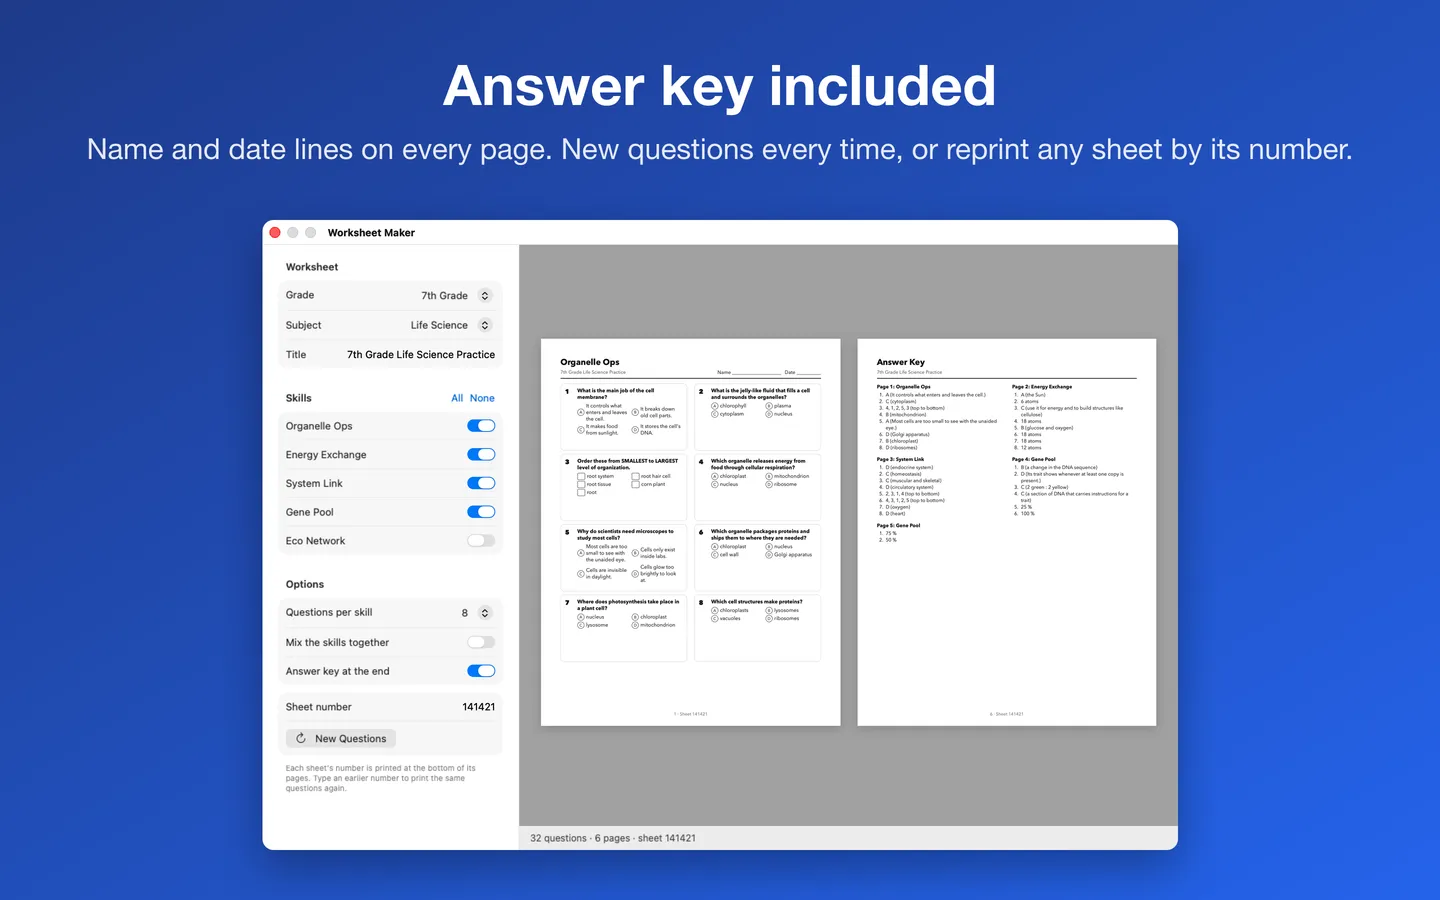Click the New Questions button
This screenshot has width=1440, height=900.
[x=341, y=739]
